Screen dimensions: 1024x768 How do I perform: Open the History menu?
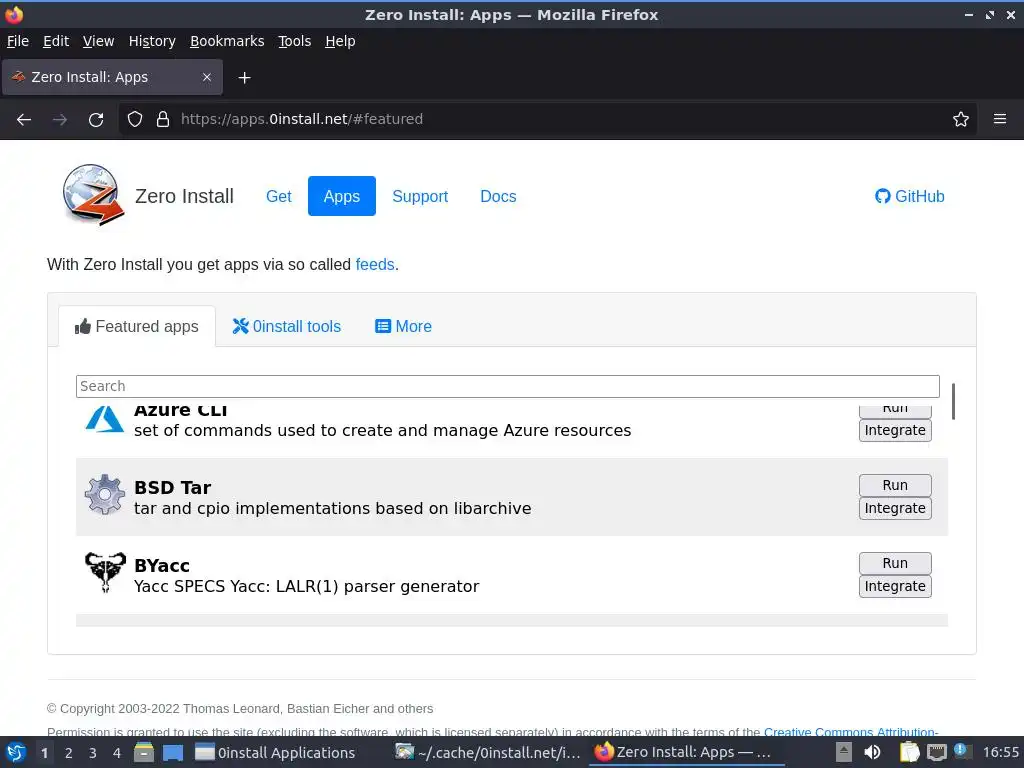point(152,41)
